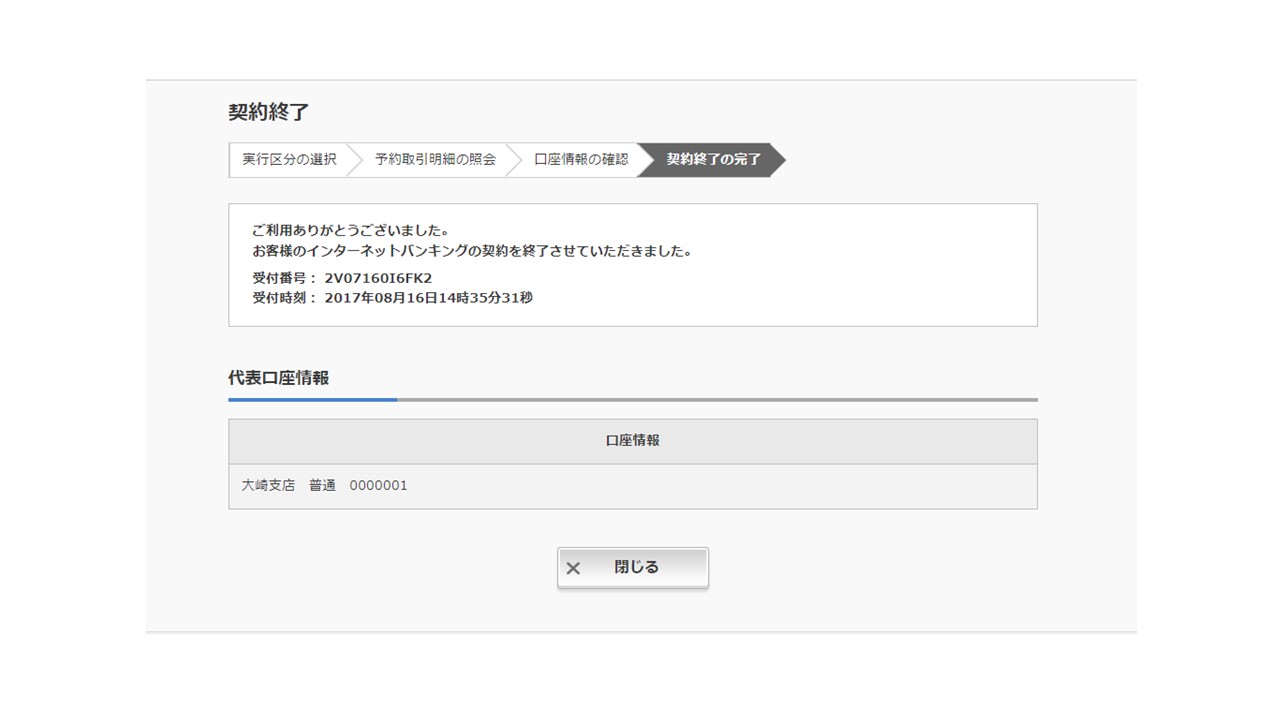Click the 受付時刻 timestamp value
1280x720 pixels.
(428, 297)
